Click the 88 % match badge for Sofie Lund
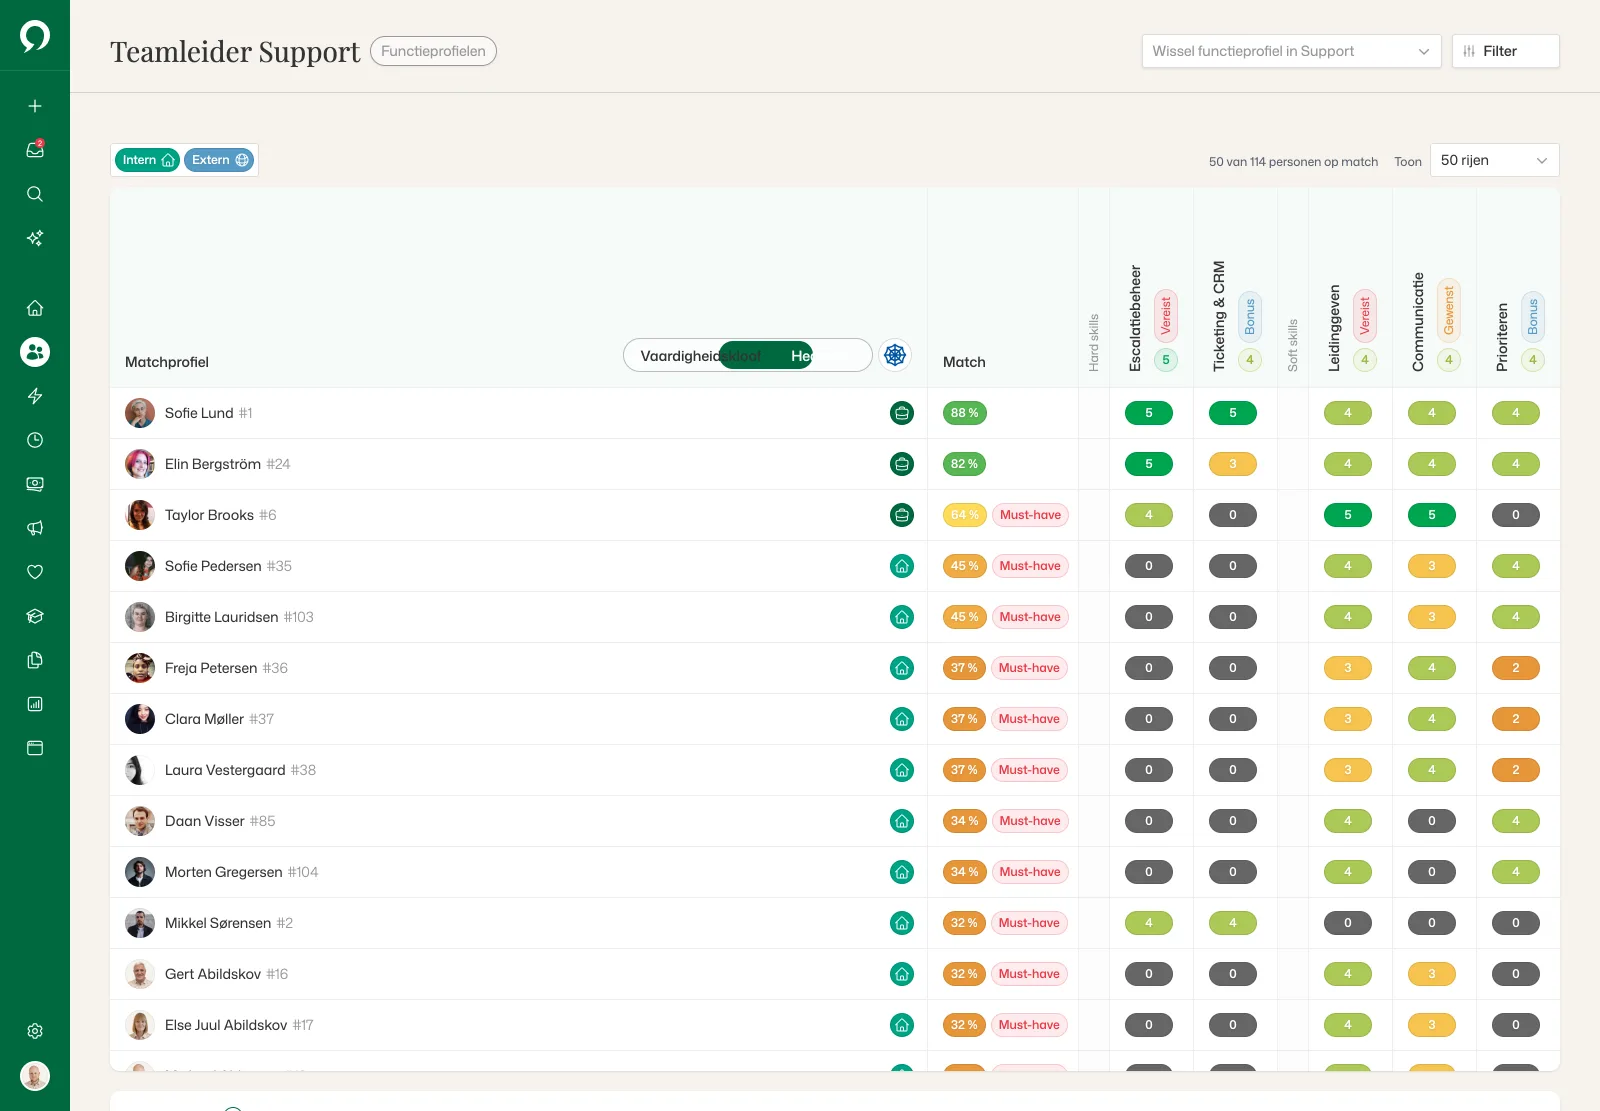 [964, 413]
